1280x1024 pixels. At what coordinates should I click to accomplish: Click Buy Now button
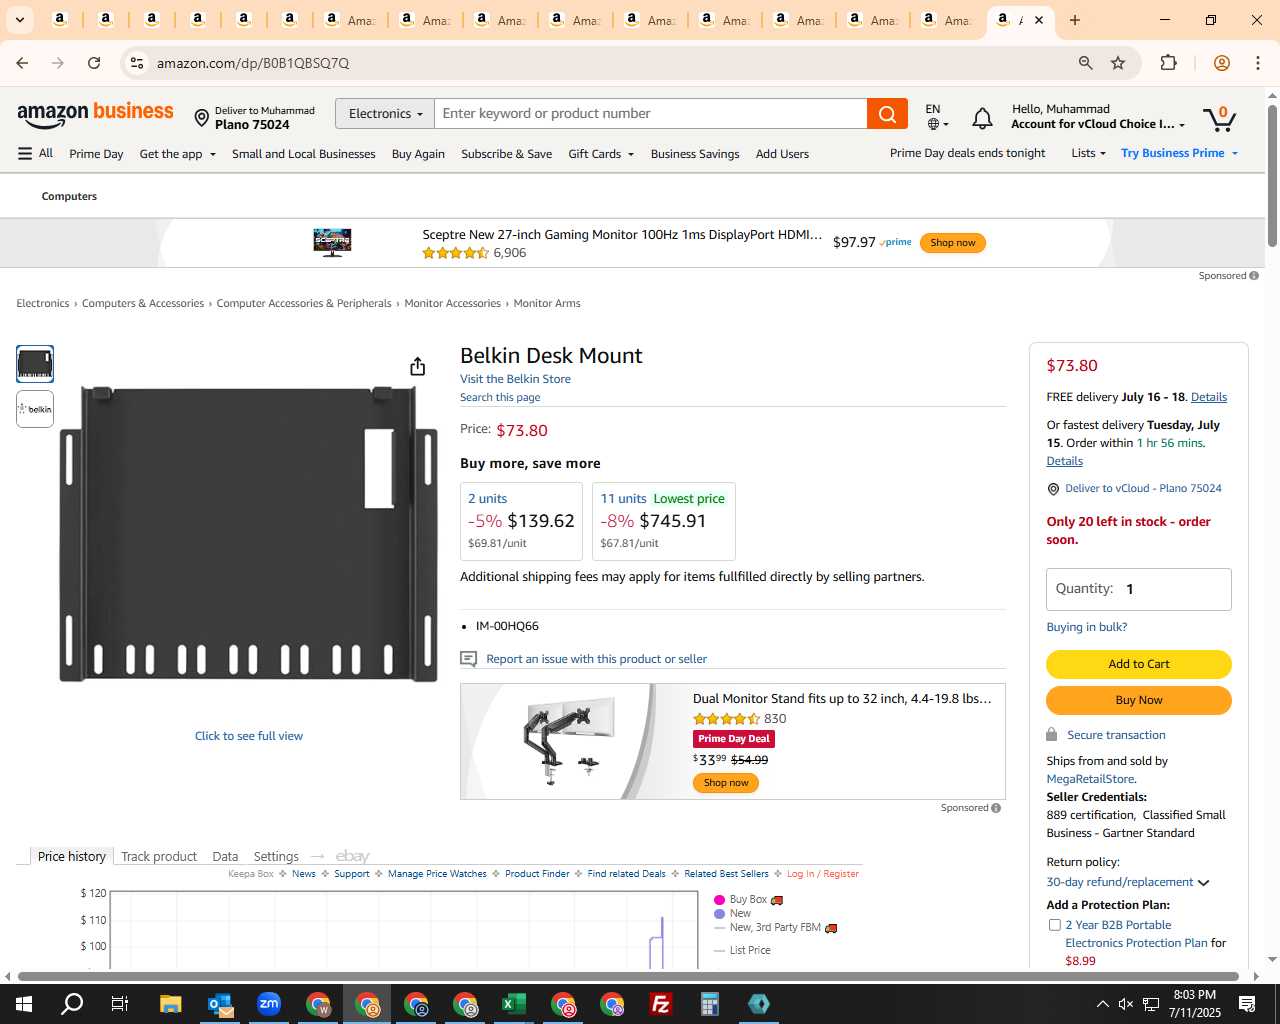[1138, 700]
